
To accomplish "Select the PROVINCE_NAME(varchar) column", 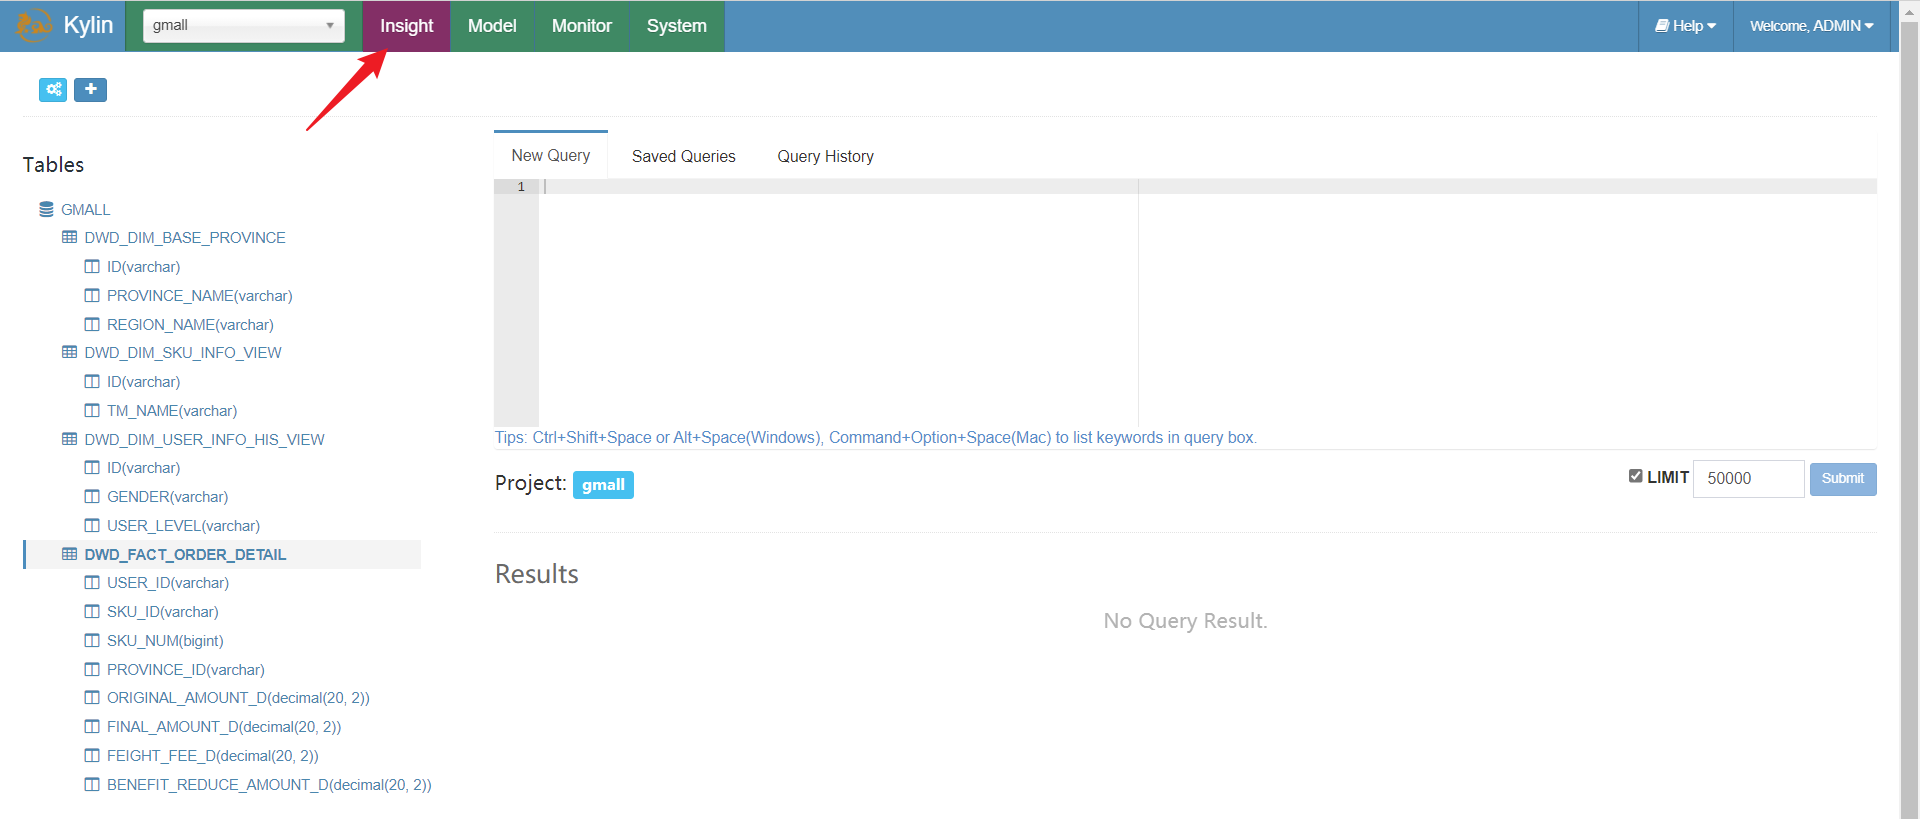I will [x=200, y=296].
